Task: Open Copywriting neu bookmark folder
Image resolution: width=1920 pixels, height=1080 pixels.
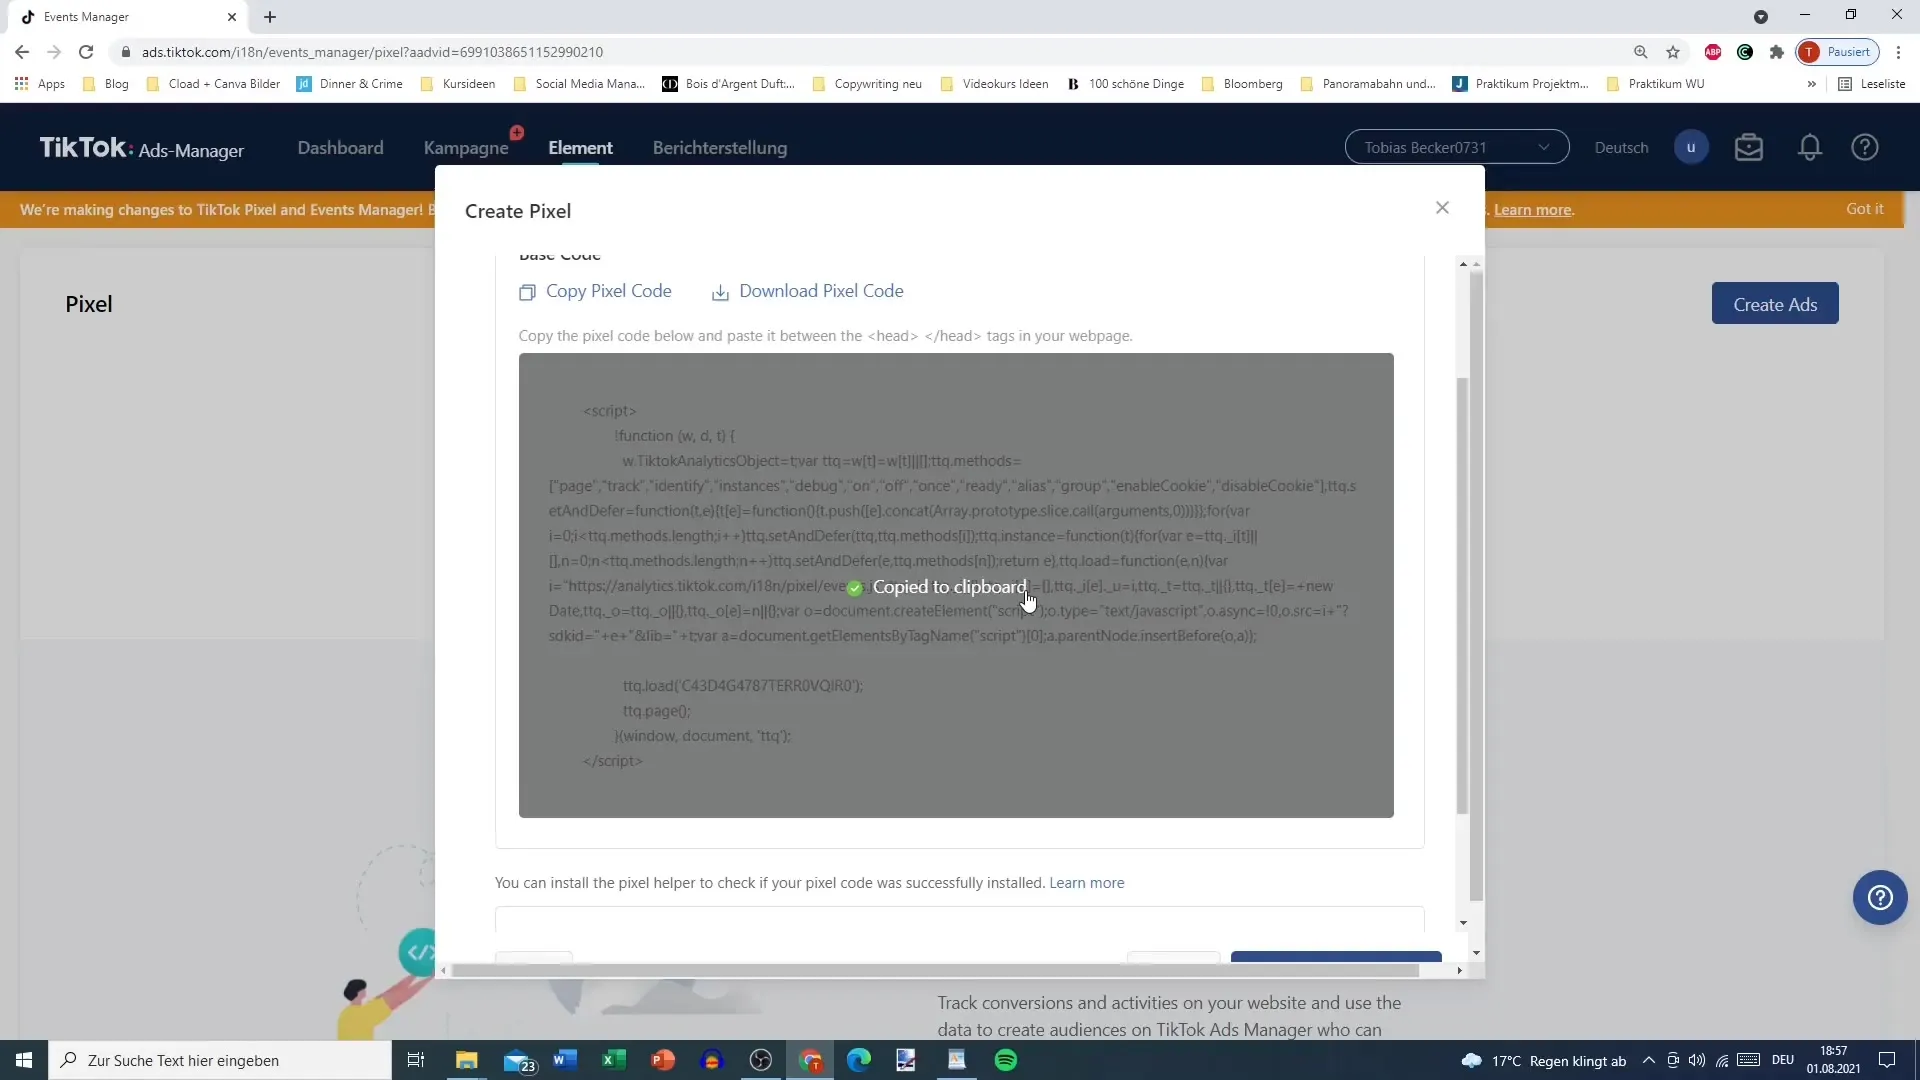Action: [x=867, y=84]
